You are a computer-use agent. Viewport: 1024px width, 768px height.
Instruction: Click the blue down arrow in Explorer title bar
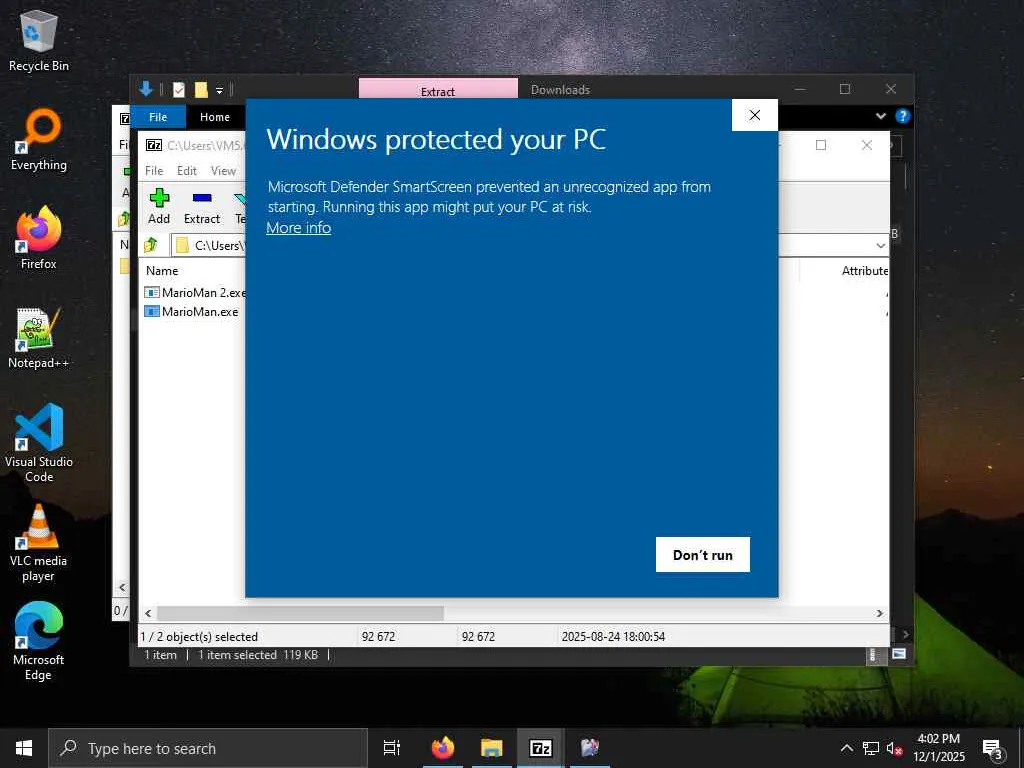pos(146,89)
